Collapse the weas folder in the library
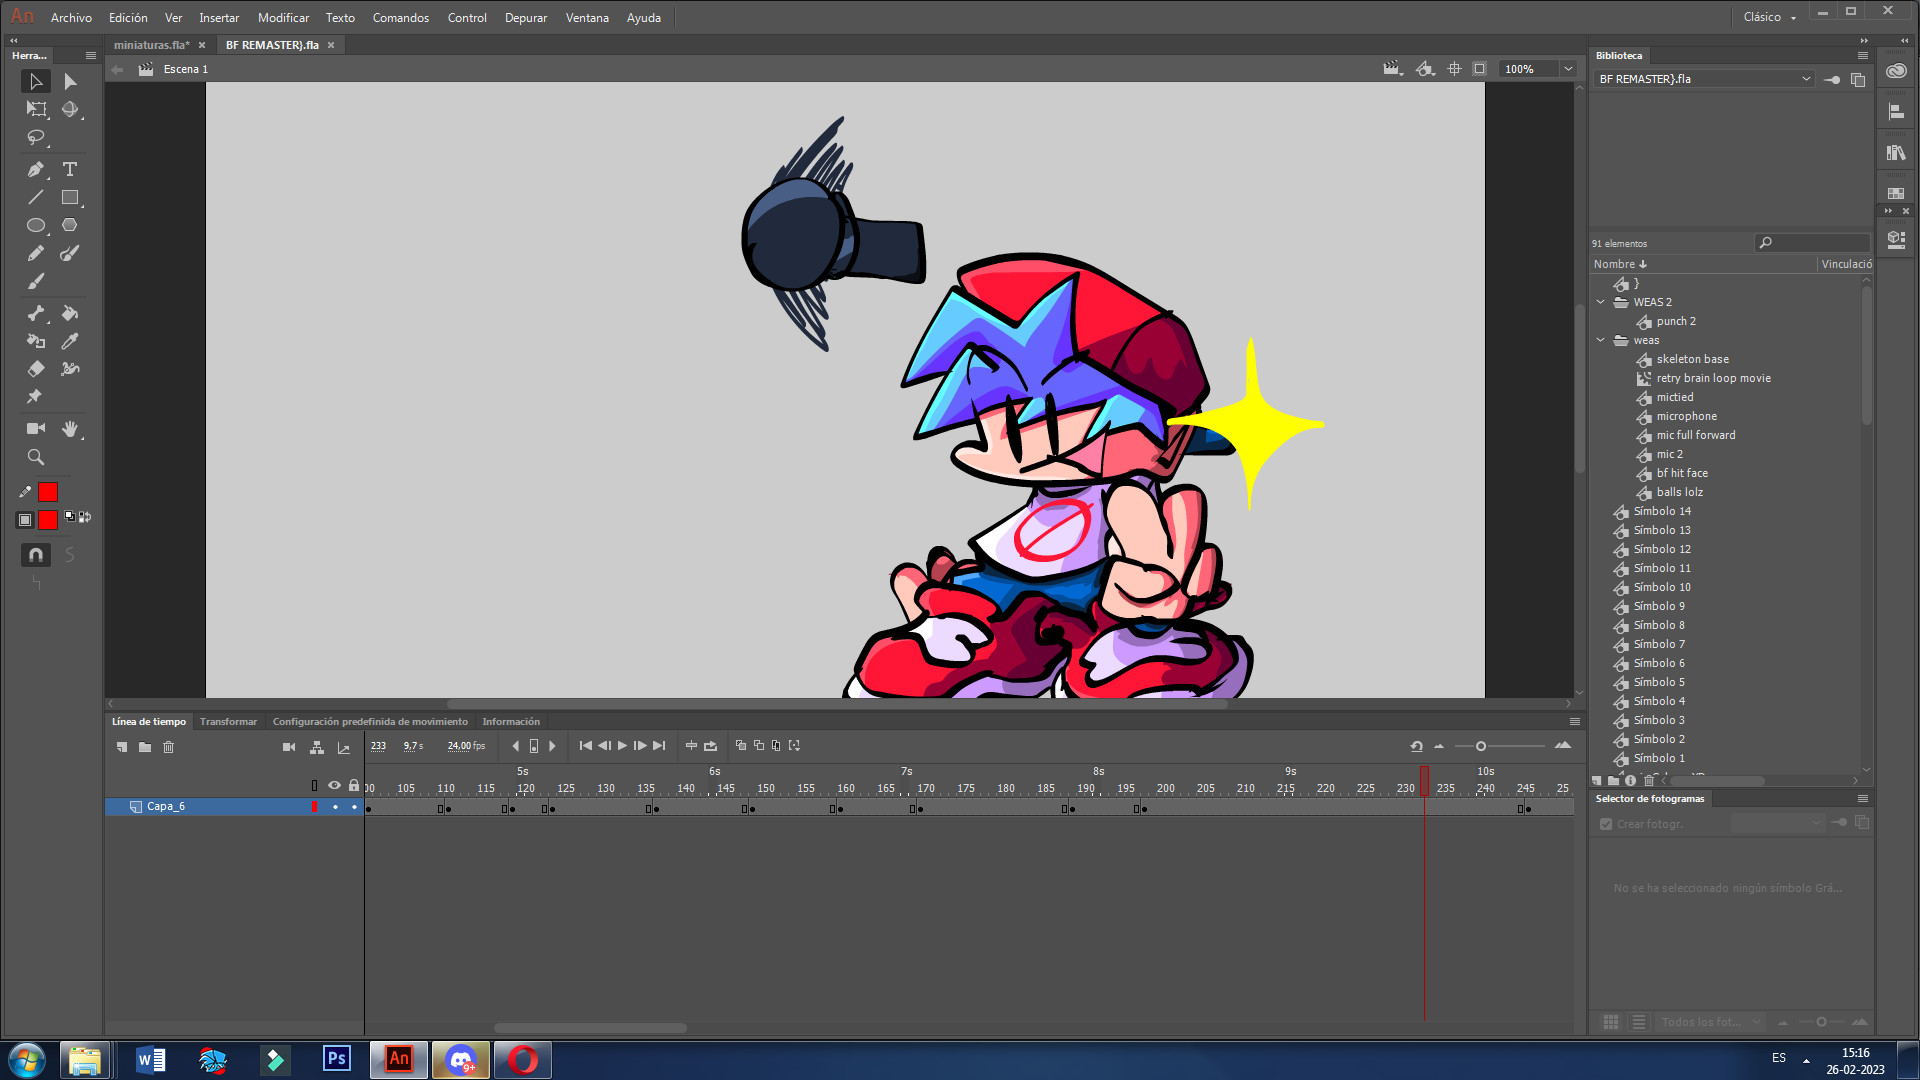This screenshot has height=1080, width=1920. pyautogui.click(x=1601, y=340)
